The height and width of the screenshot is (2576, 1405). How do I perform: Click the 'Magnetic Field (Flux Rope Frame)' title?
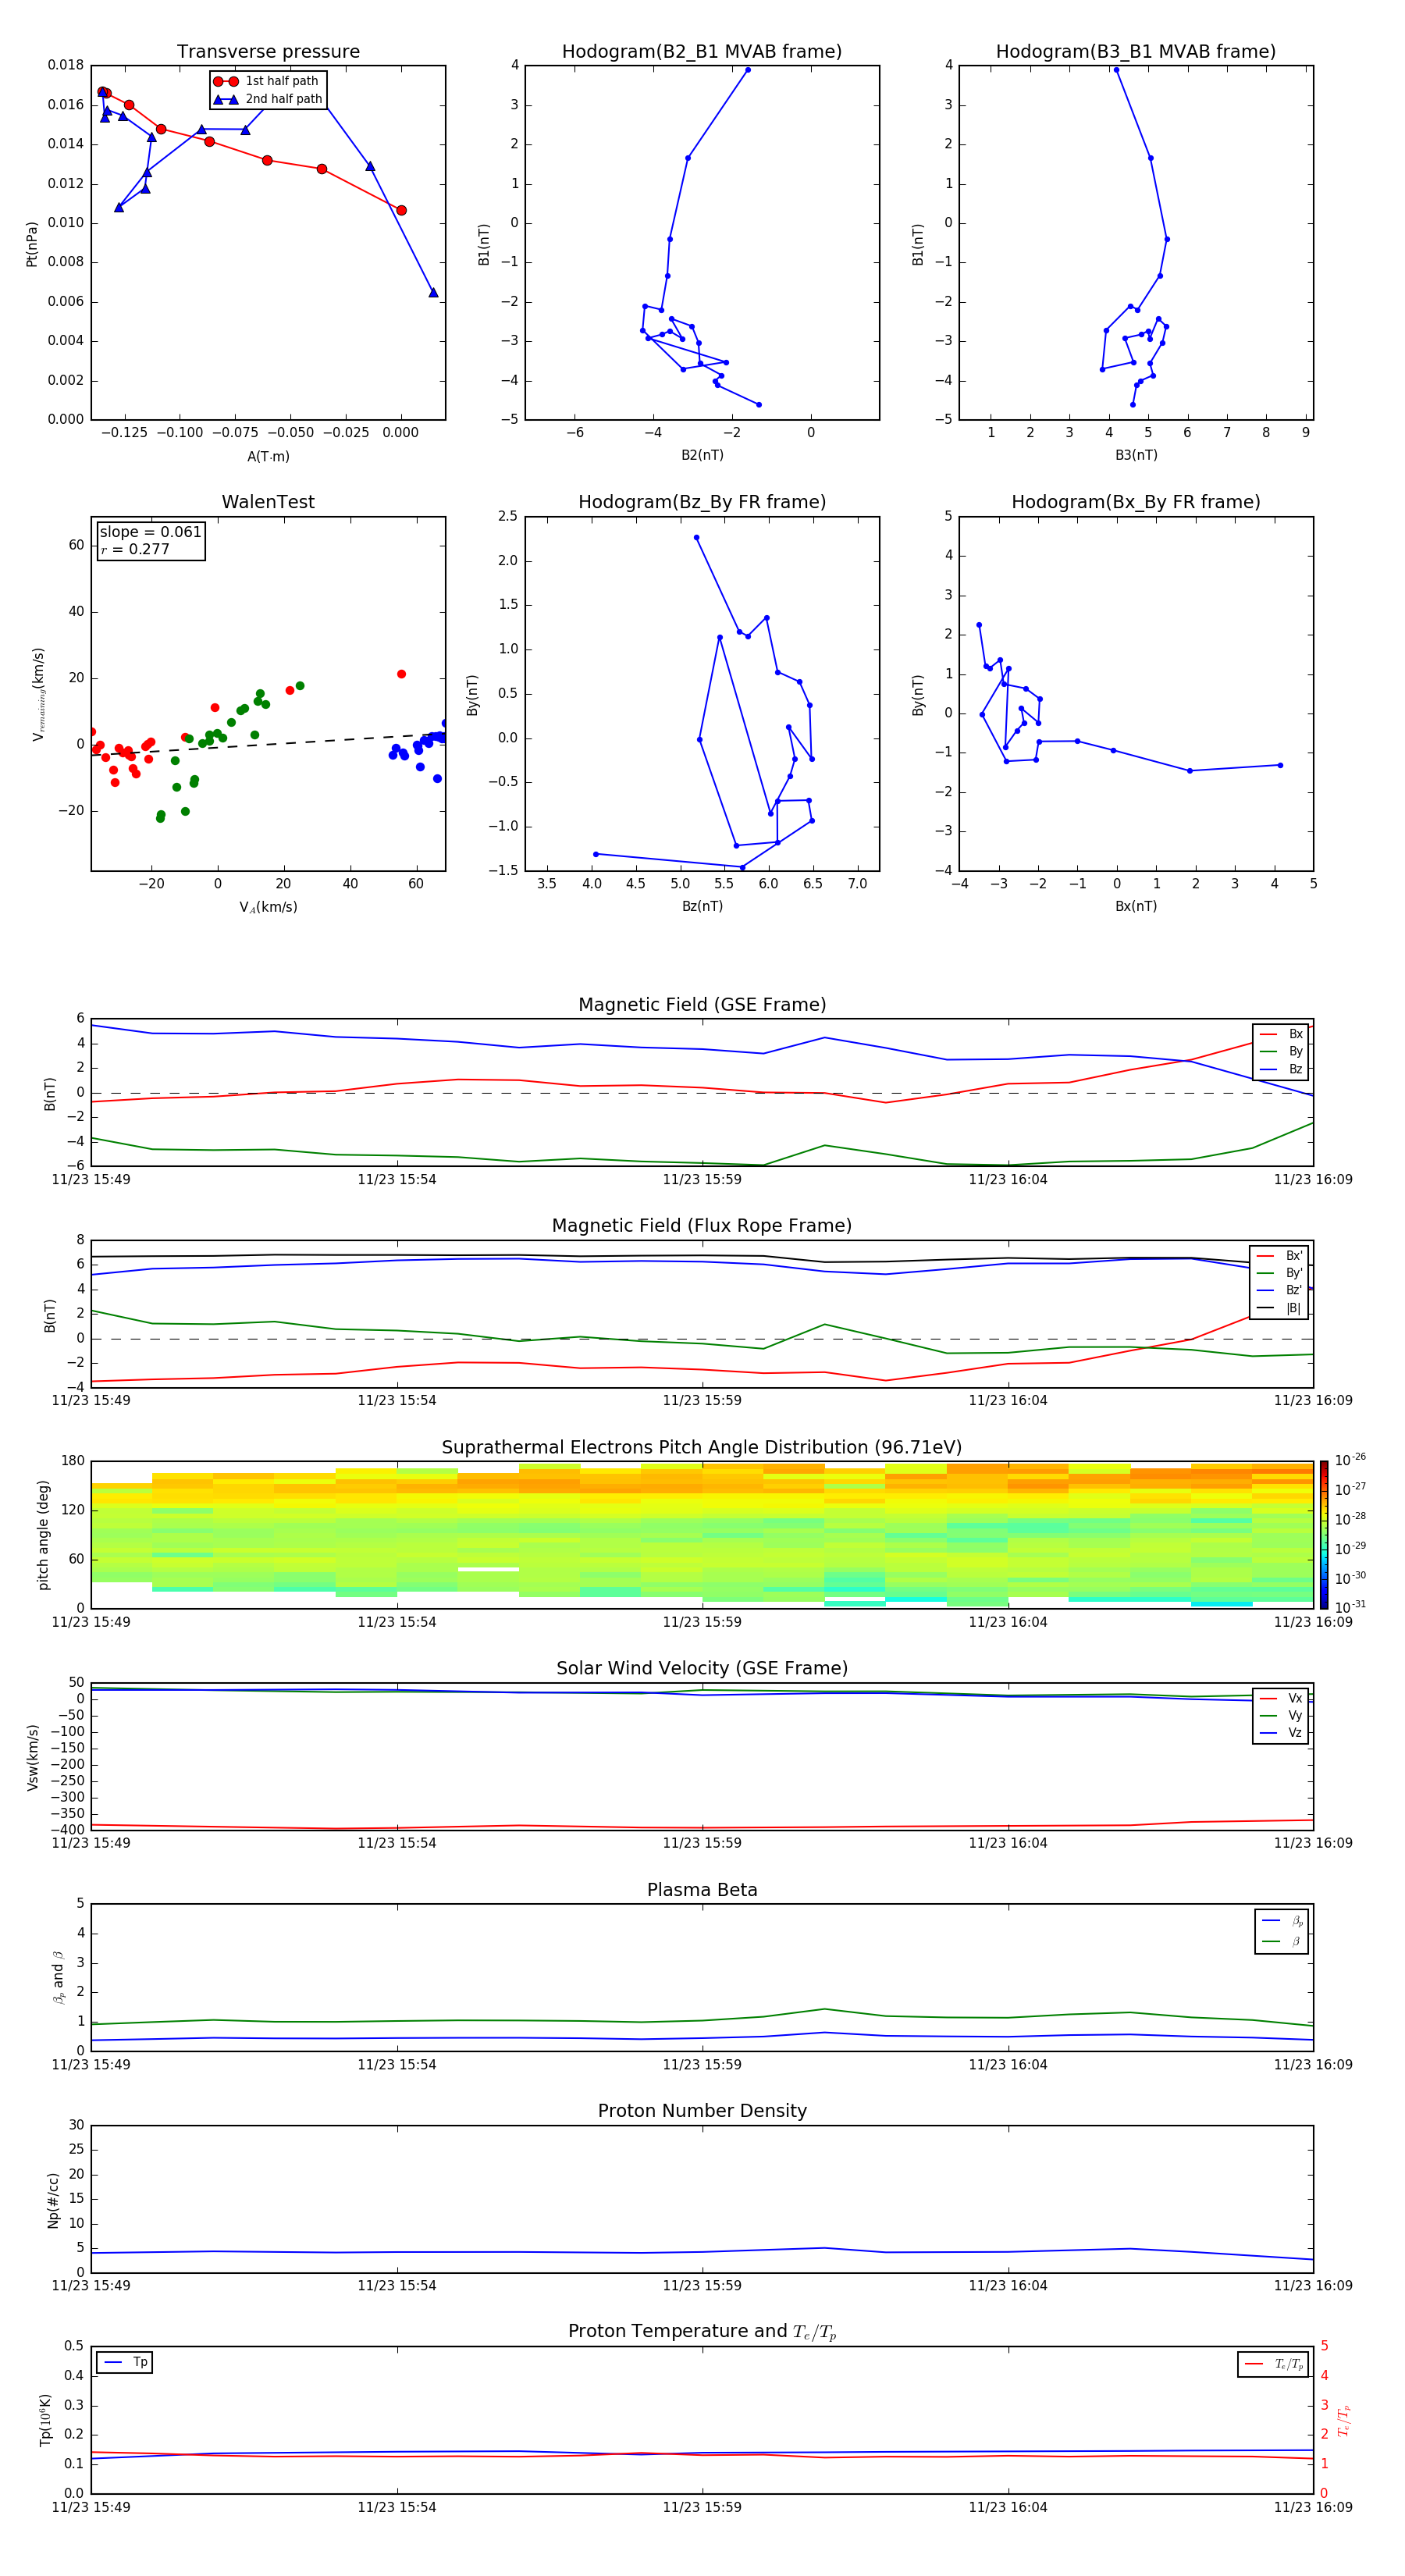[x=702, y=1226]
